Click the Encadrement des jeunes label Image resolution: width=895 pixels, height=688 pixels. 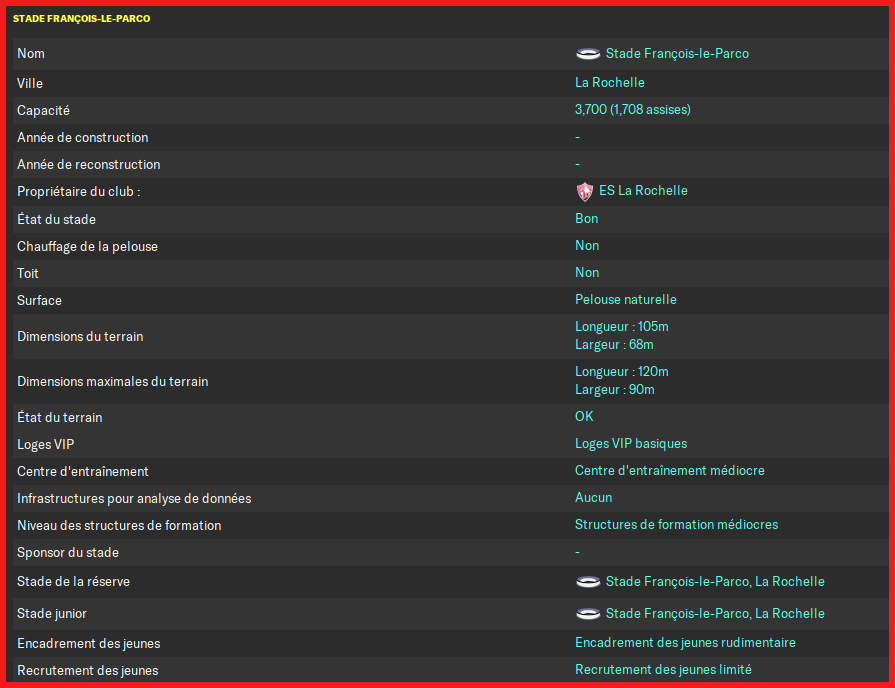click(x=88, y=644)
